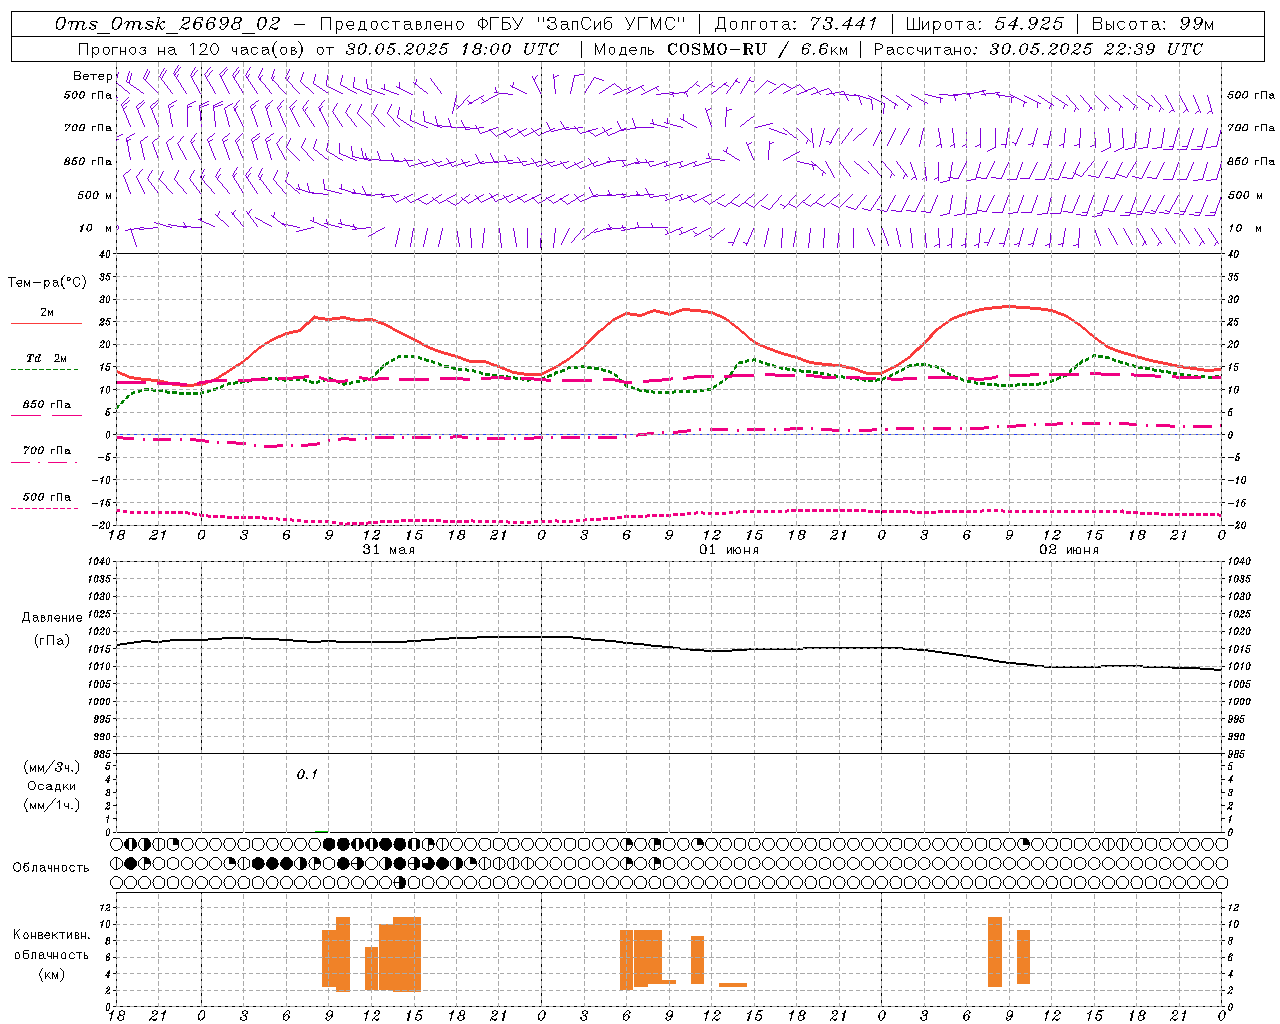This screenshot has width=1280, height=1024.
Task: Click the 'Облачность' cloud cover label
Action: pyautogui.click(x=52, y=868)
